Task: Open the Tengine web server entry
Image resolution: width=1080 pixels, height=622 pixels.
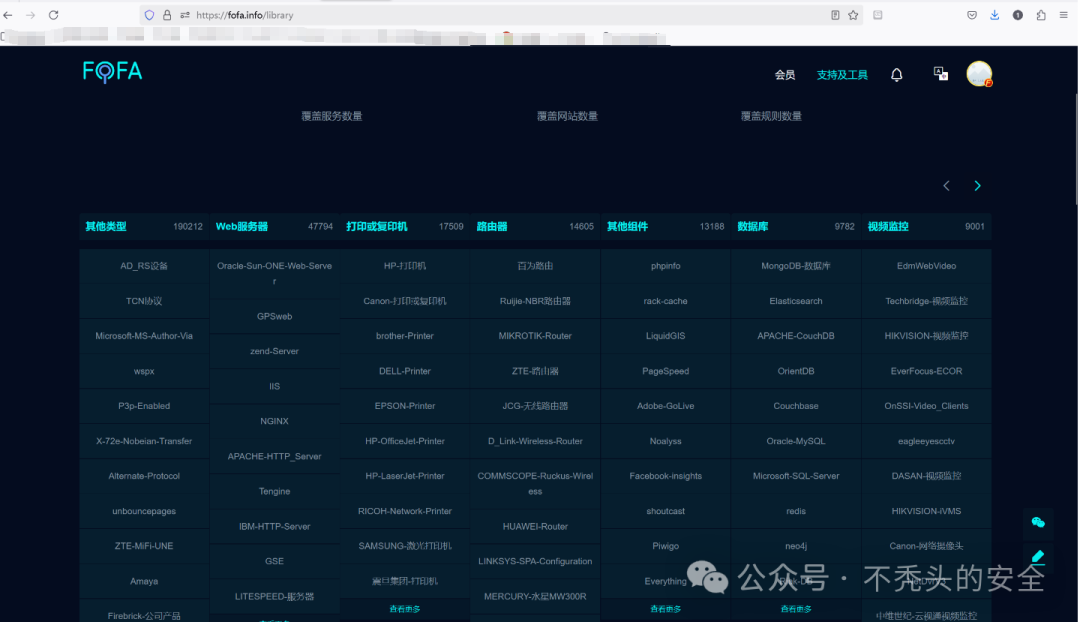Action: 274,492
